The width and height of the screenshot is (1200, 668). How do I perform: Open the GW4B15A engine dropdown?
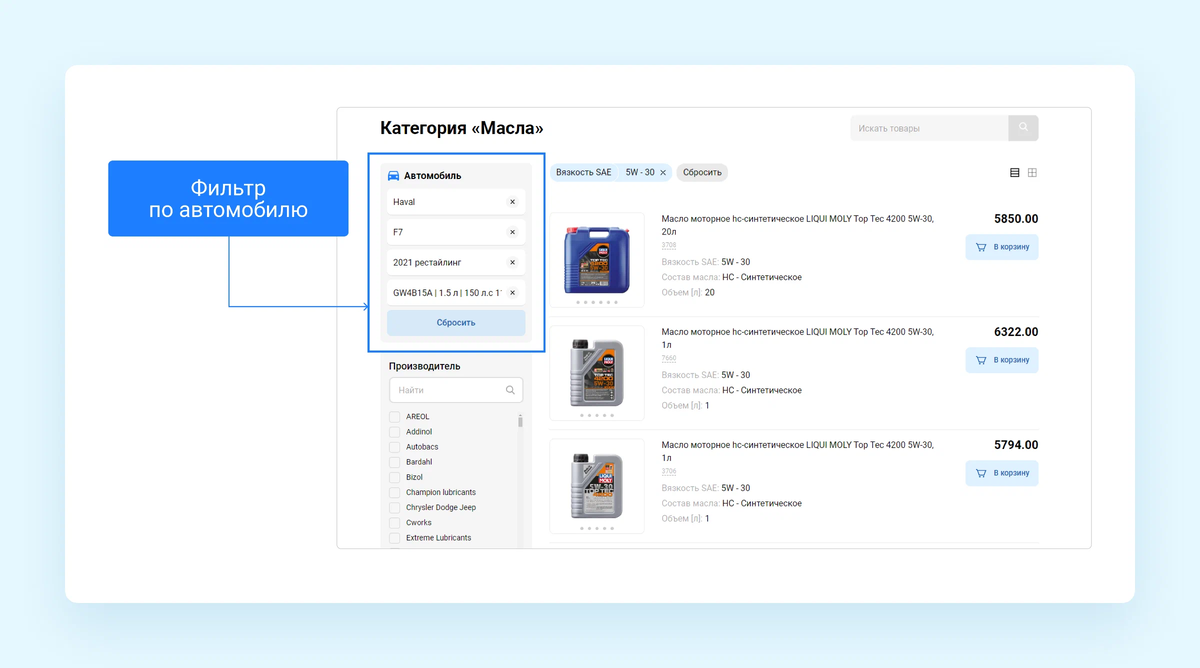click(456, 293)
